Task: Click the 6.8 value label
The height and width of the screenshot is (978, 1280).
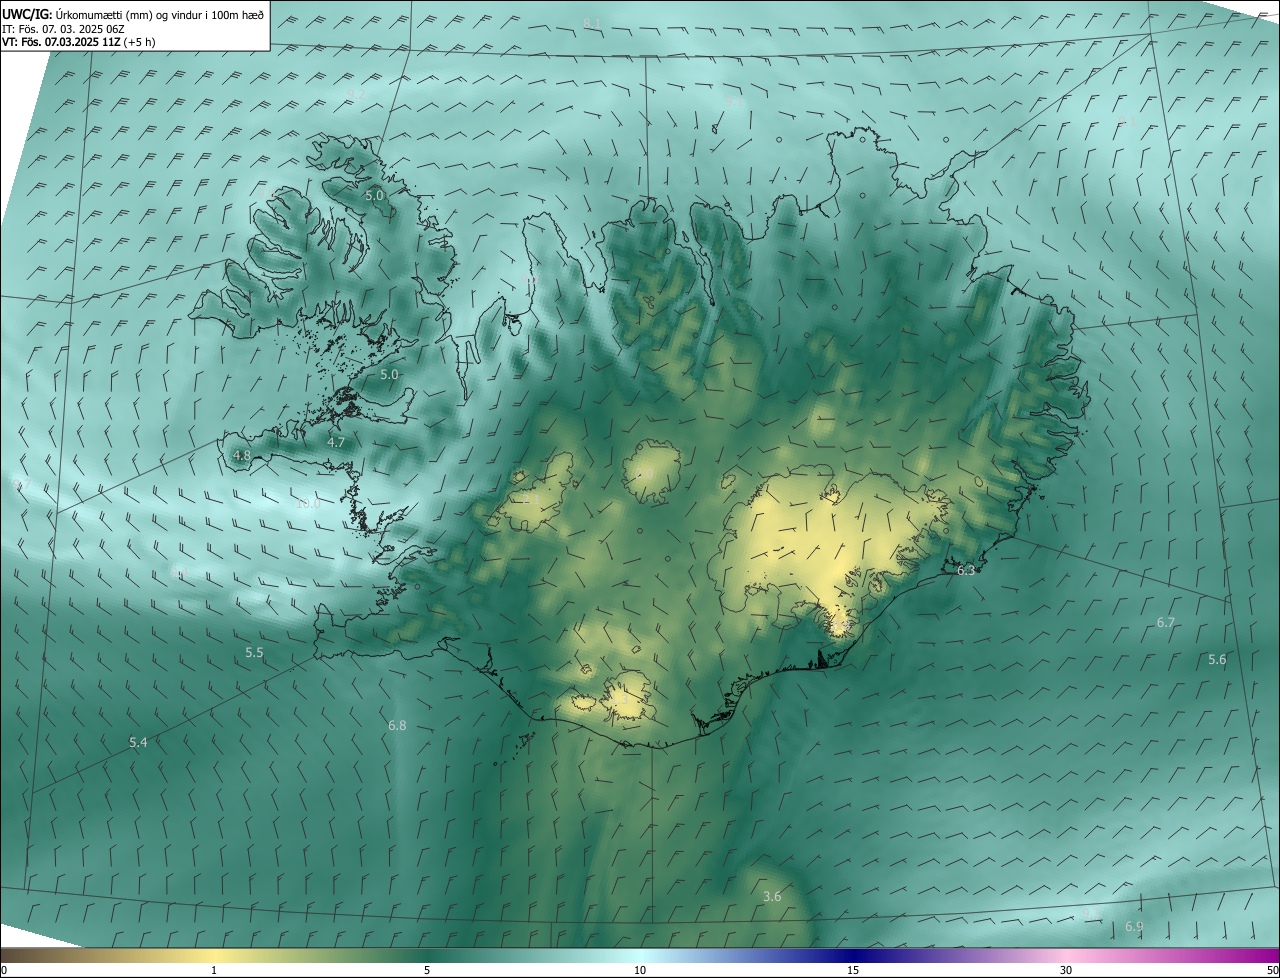Action: [397, 725]
